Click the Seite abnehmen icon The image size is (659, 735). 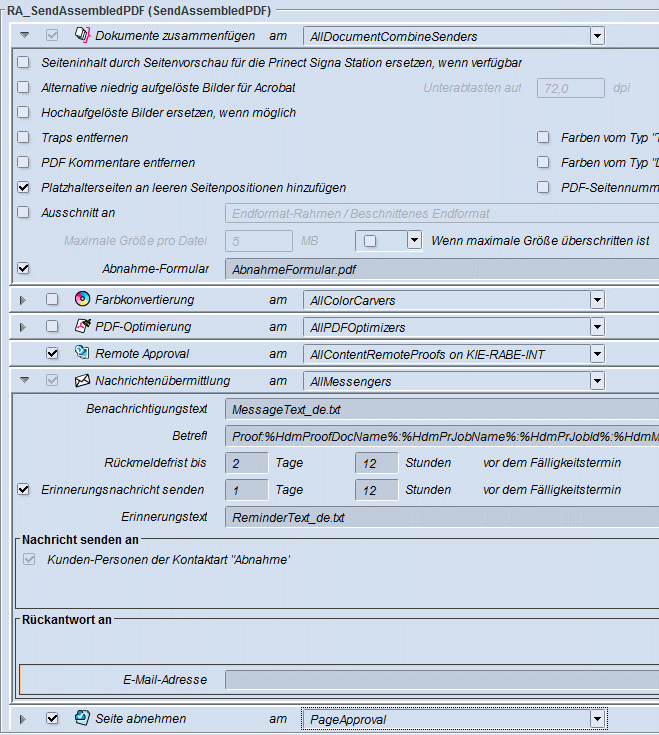(x=82, y=718)
